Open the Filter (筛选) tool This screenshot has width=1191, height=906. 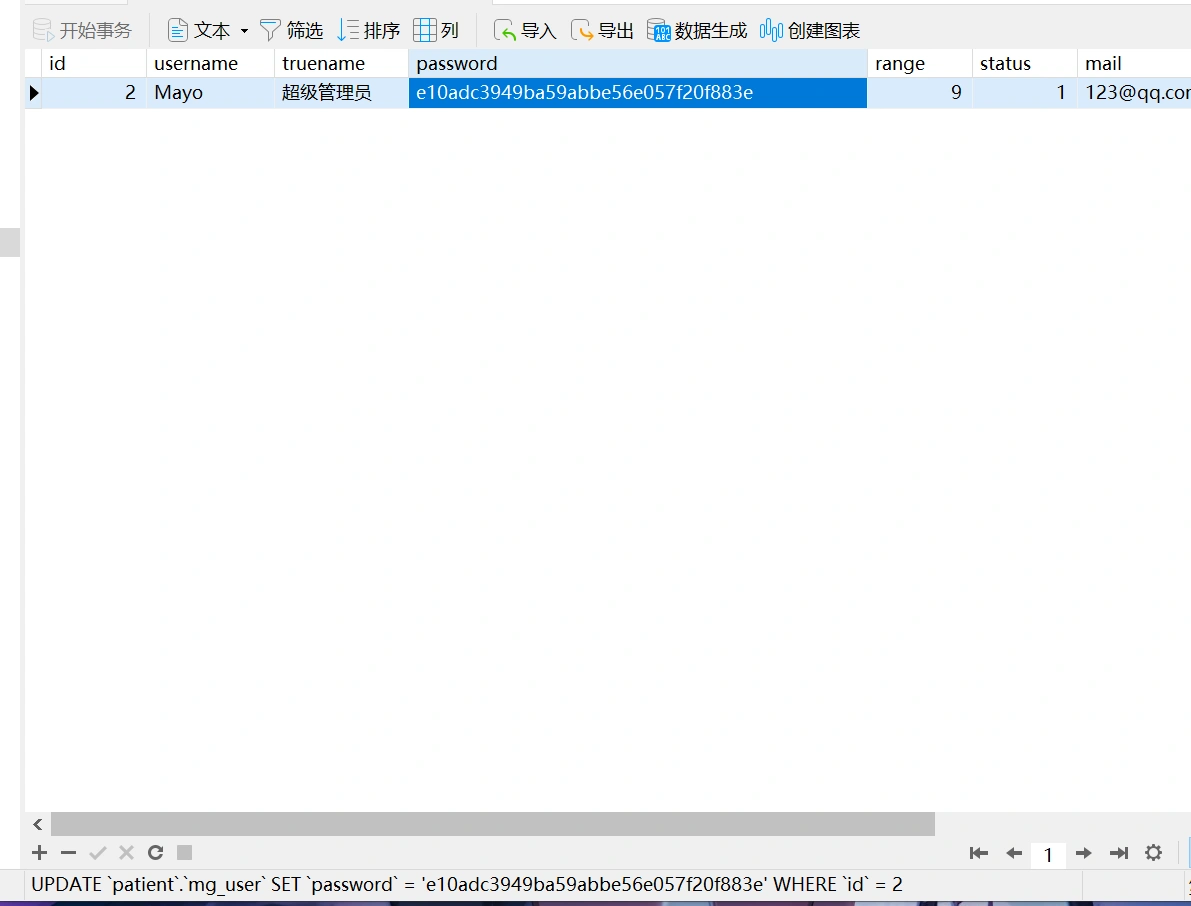(x=271, y=31)
